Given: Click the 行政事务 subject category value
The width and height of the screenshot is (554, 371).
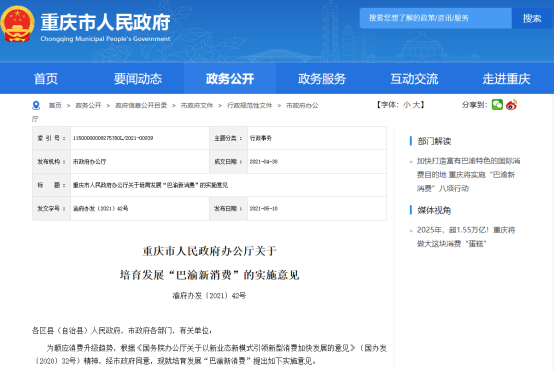Looking at the screenshot, I should [x=261, y=138].
